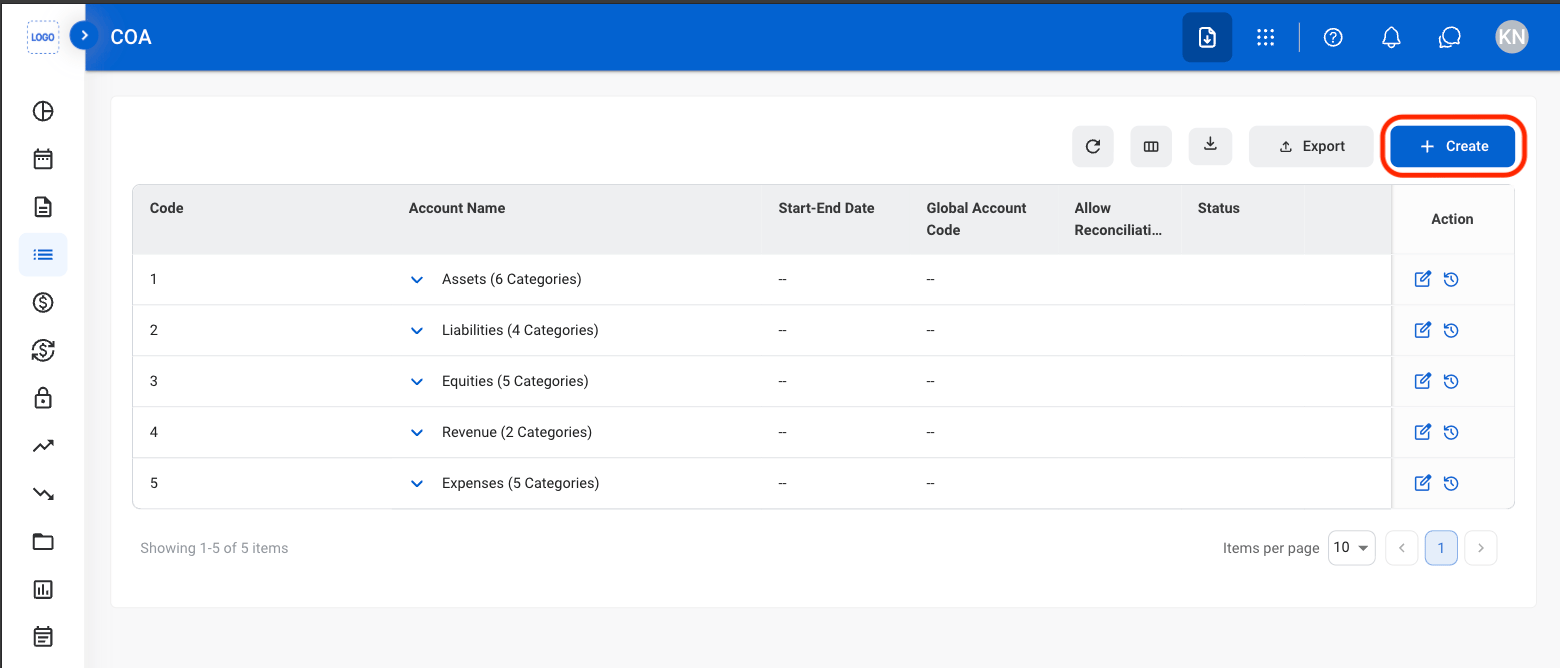Click the Create button
Image resolution: width=1560 pixels, height=668 pixels.
point(1453,146)
